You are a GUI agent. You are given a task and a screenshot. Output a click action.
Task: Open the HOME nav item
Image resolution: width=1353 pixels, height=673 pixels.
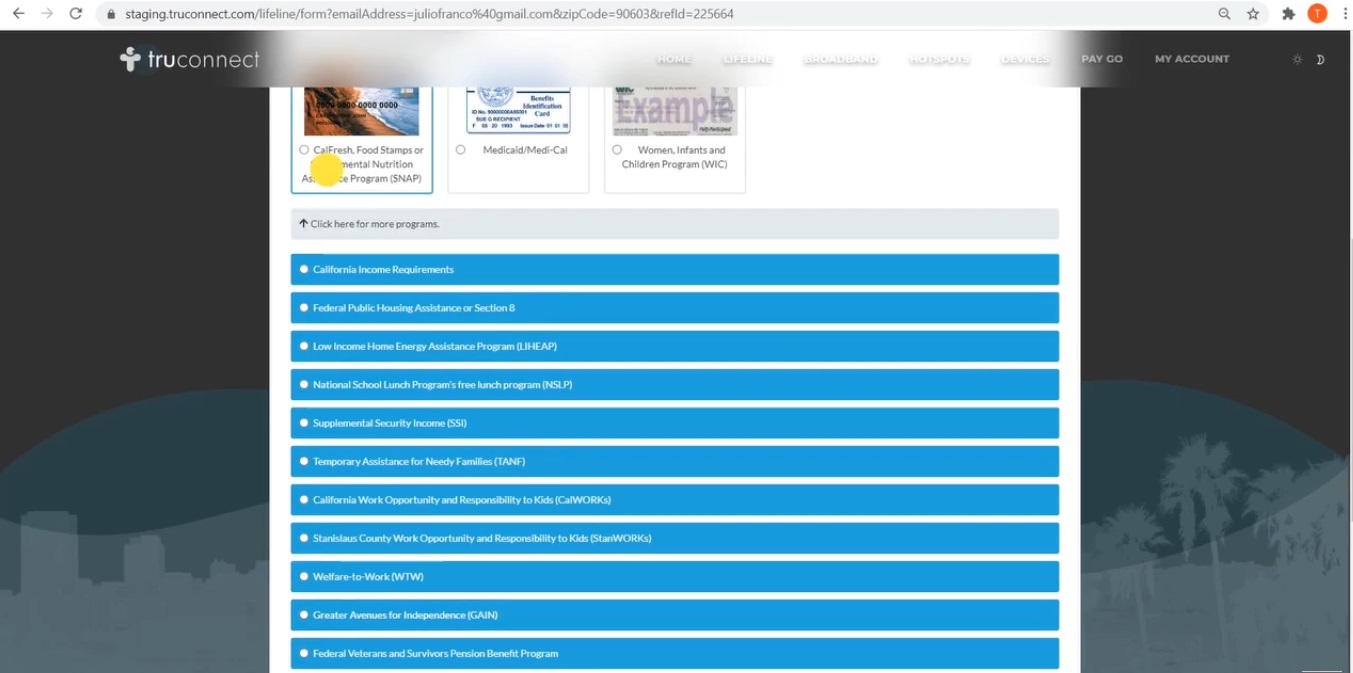[674, 59]
